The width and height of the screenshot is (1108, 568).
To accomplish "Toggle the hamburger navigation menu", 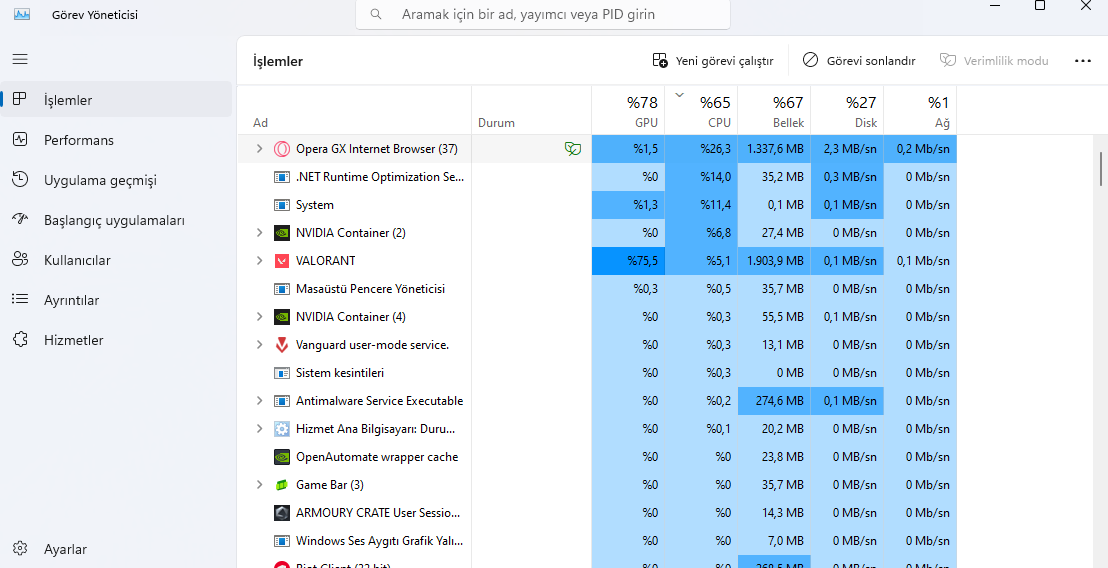I will [x=20, y=59].
